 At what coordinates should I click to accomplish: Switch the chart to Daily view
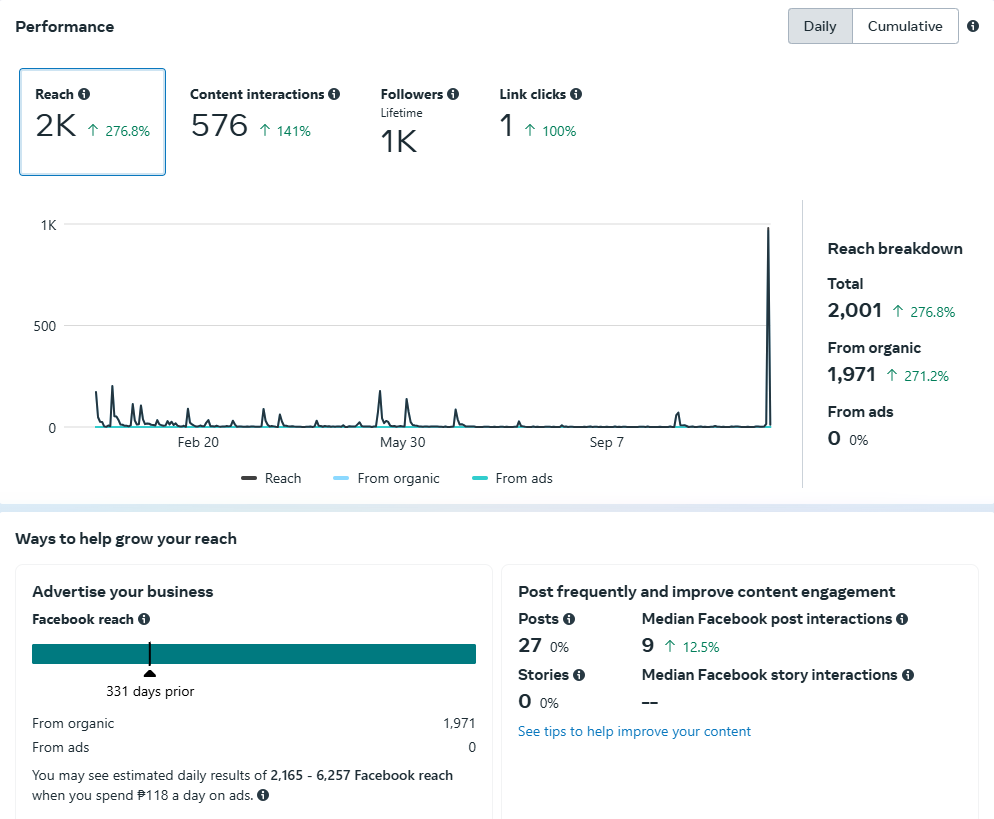coord(820,26)
